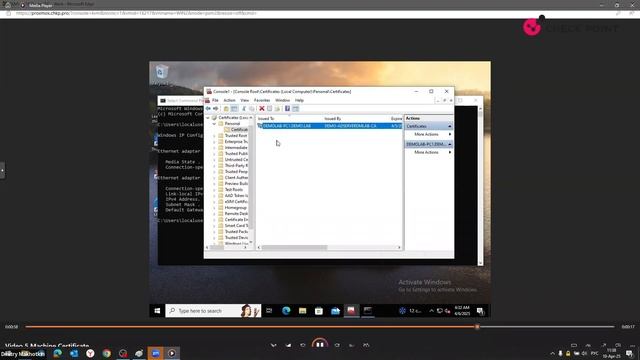Image resolution: width=640 pixels, height=360 pixels.
Task: Show hidden icons in VM system tray
Action: (x=431, y=311)
